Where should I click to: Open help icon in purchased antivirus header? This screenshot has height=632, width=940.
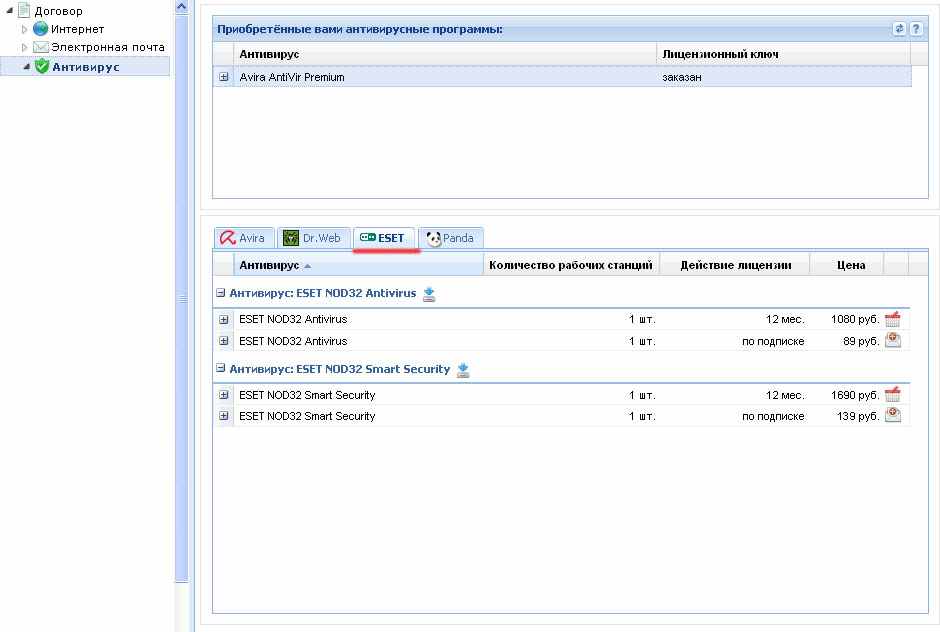(915, 29)
